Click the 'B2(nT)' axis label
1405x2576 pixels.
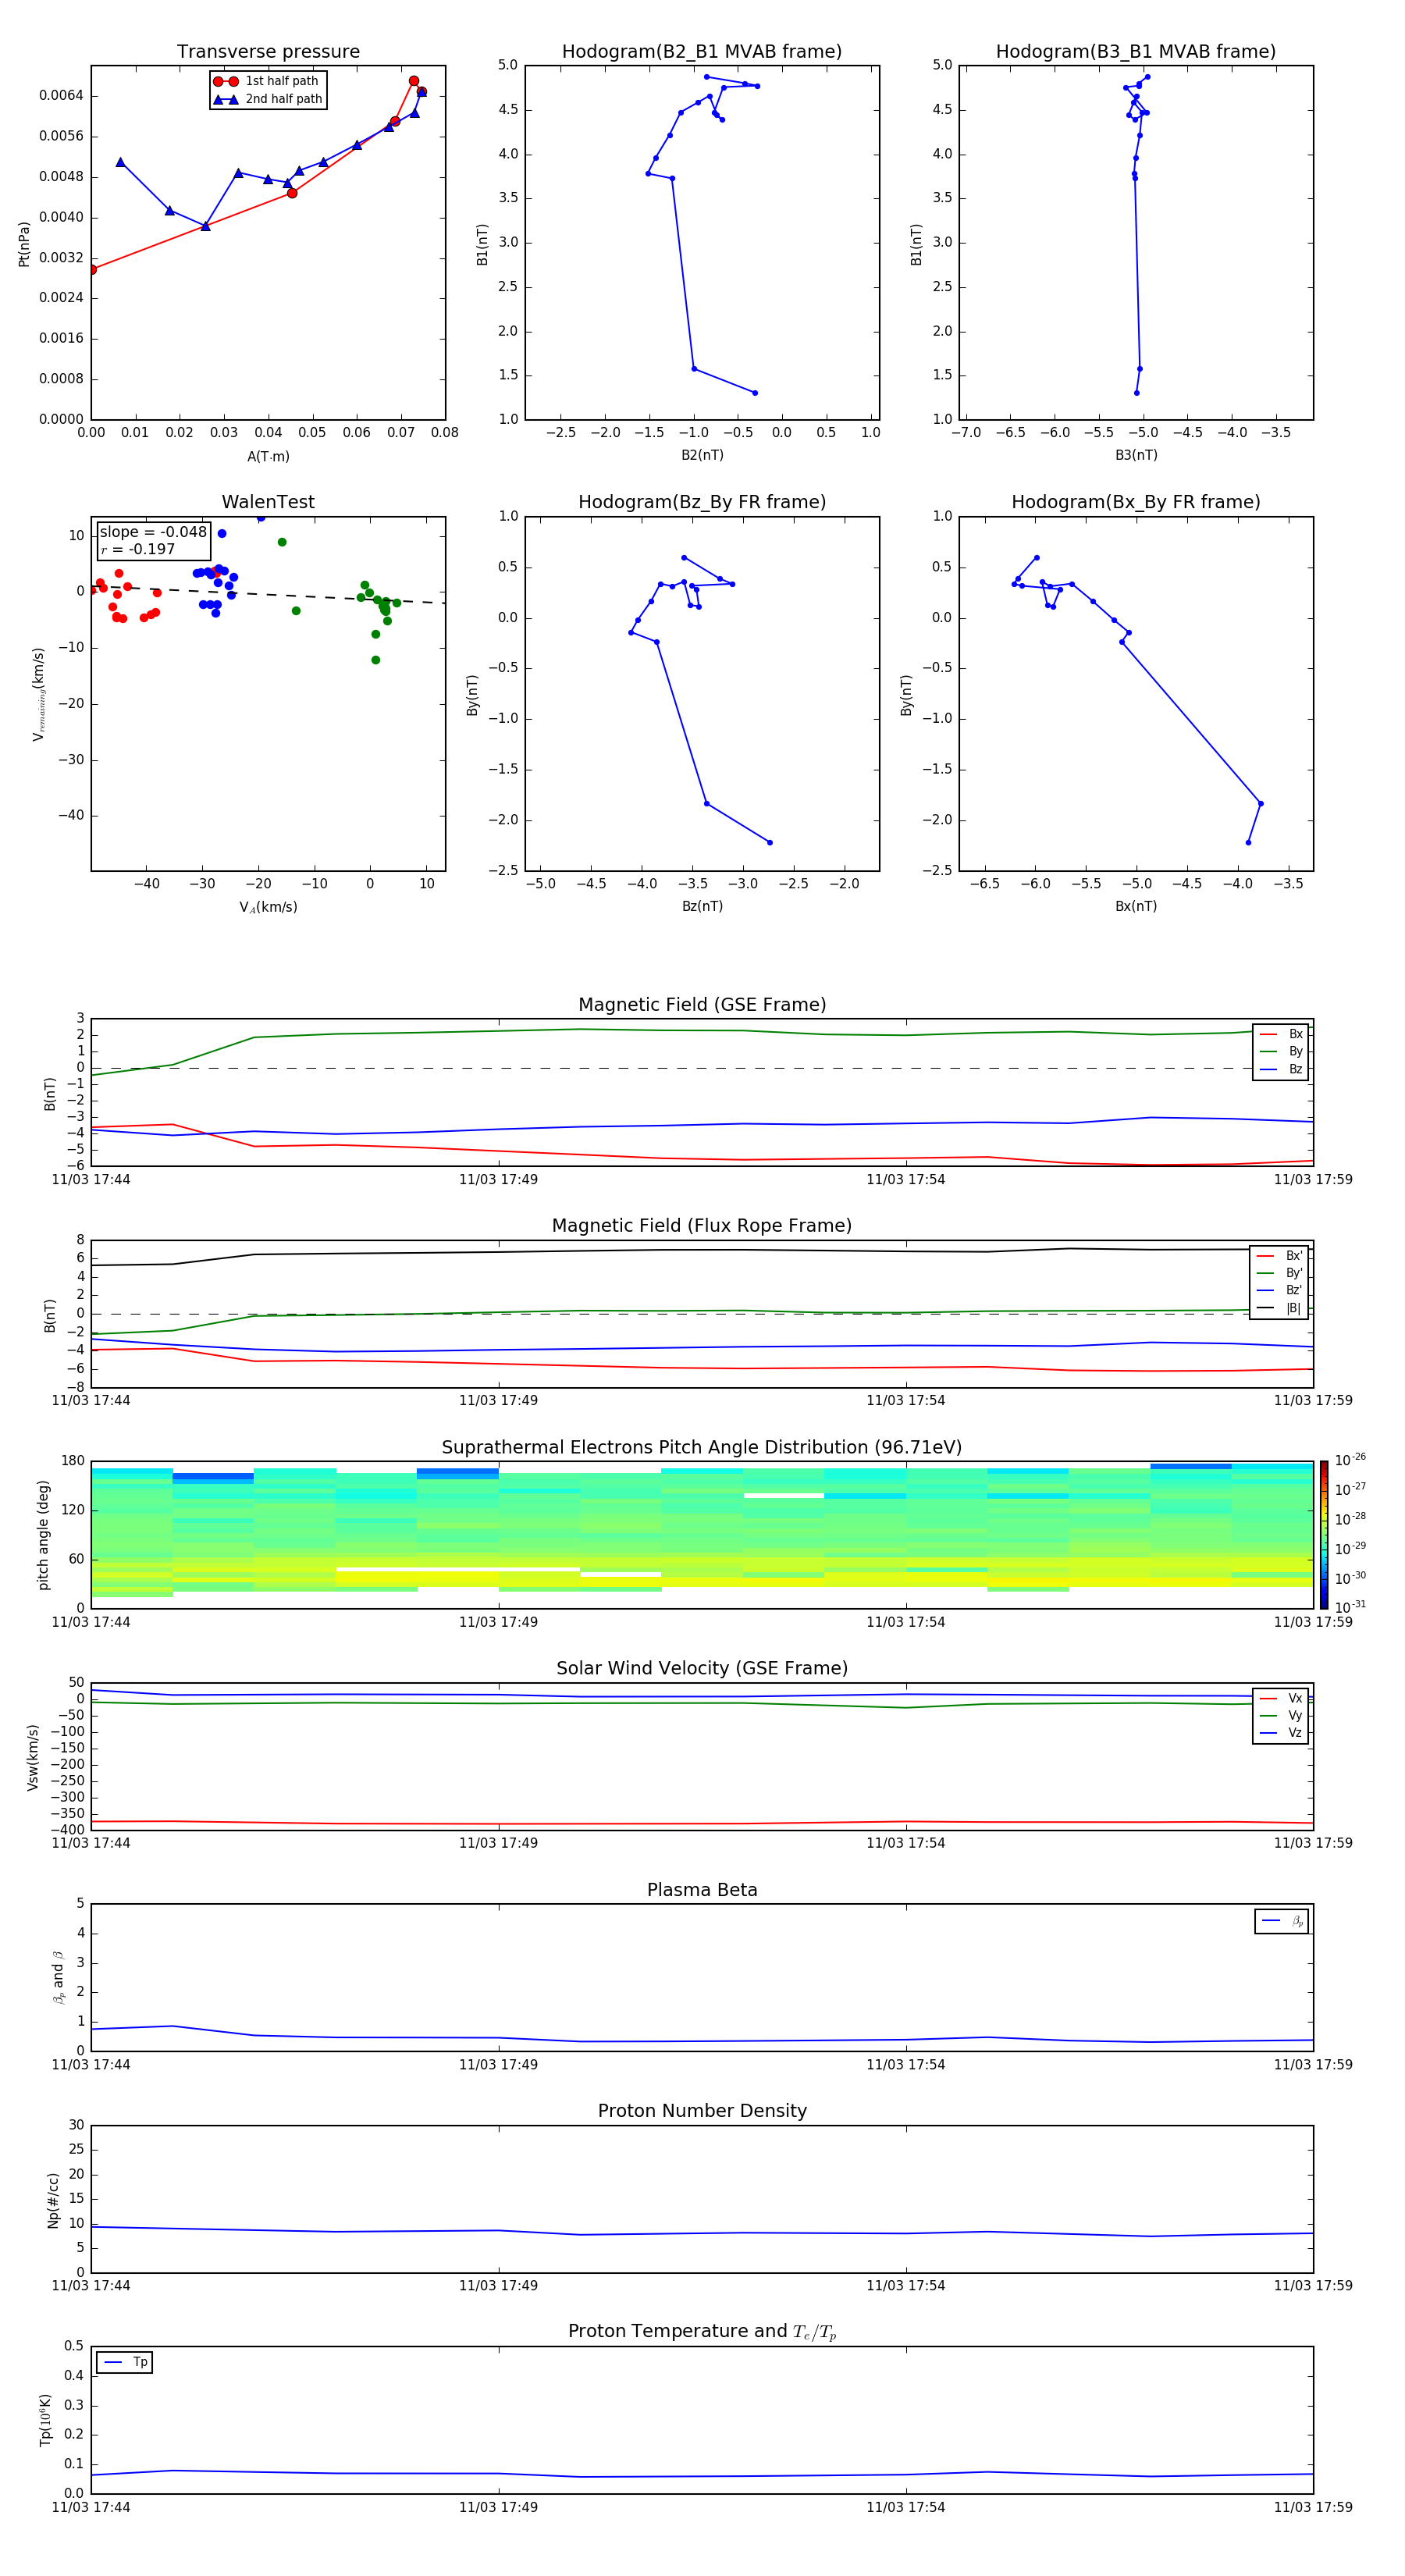[702, 455]
